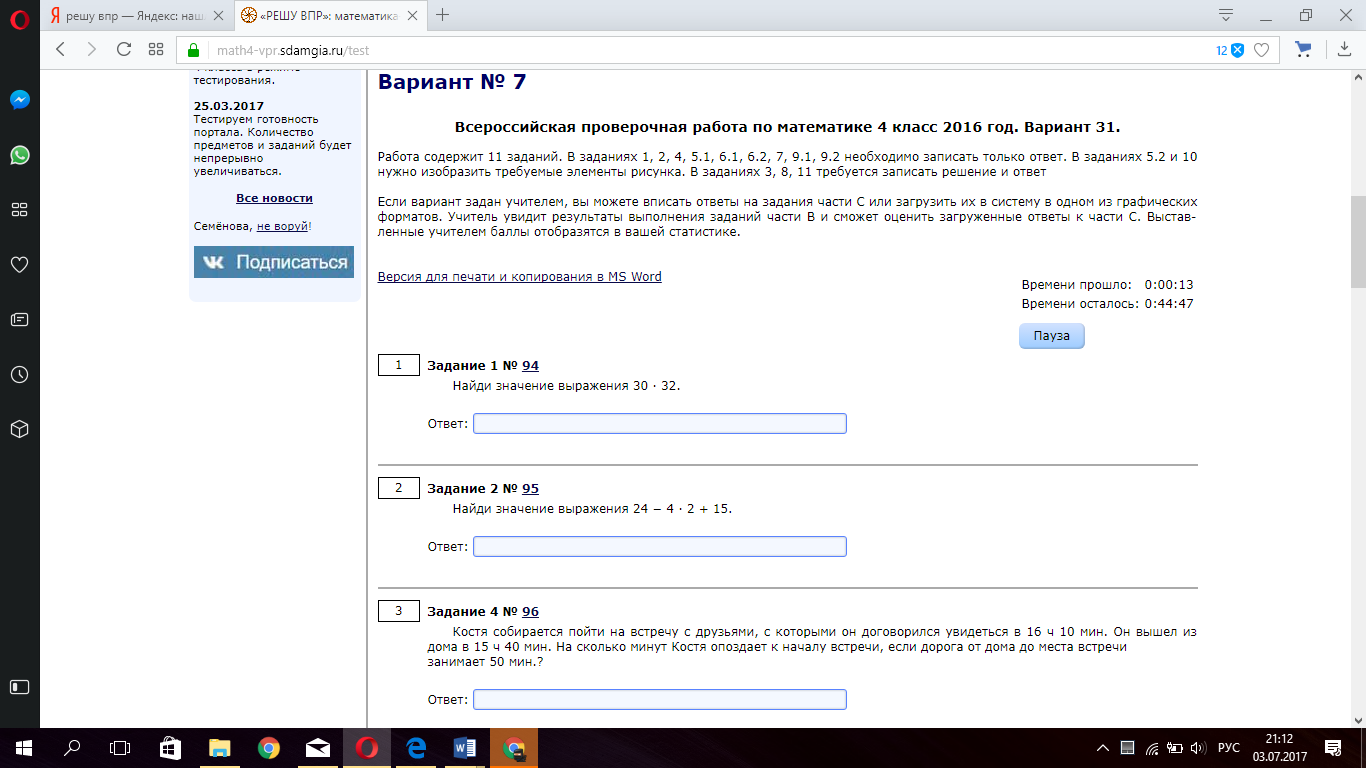Open extensions cube in sidebar
The height and width of the screenshot is (768, 1366).
point(19,429)
